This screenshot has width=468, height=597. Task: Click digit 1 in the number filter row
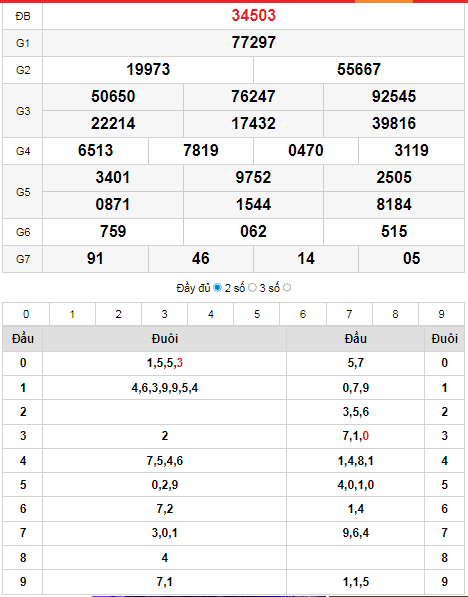point(72,314)
